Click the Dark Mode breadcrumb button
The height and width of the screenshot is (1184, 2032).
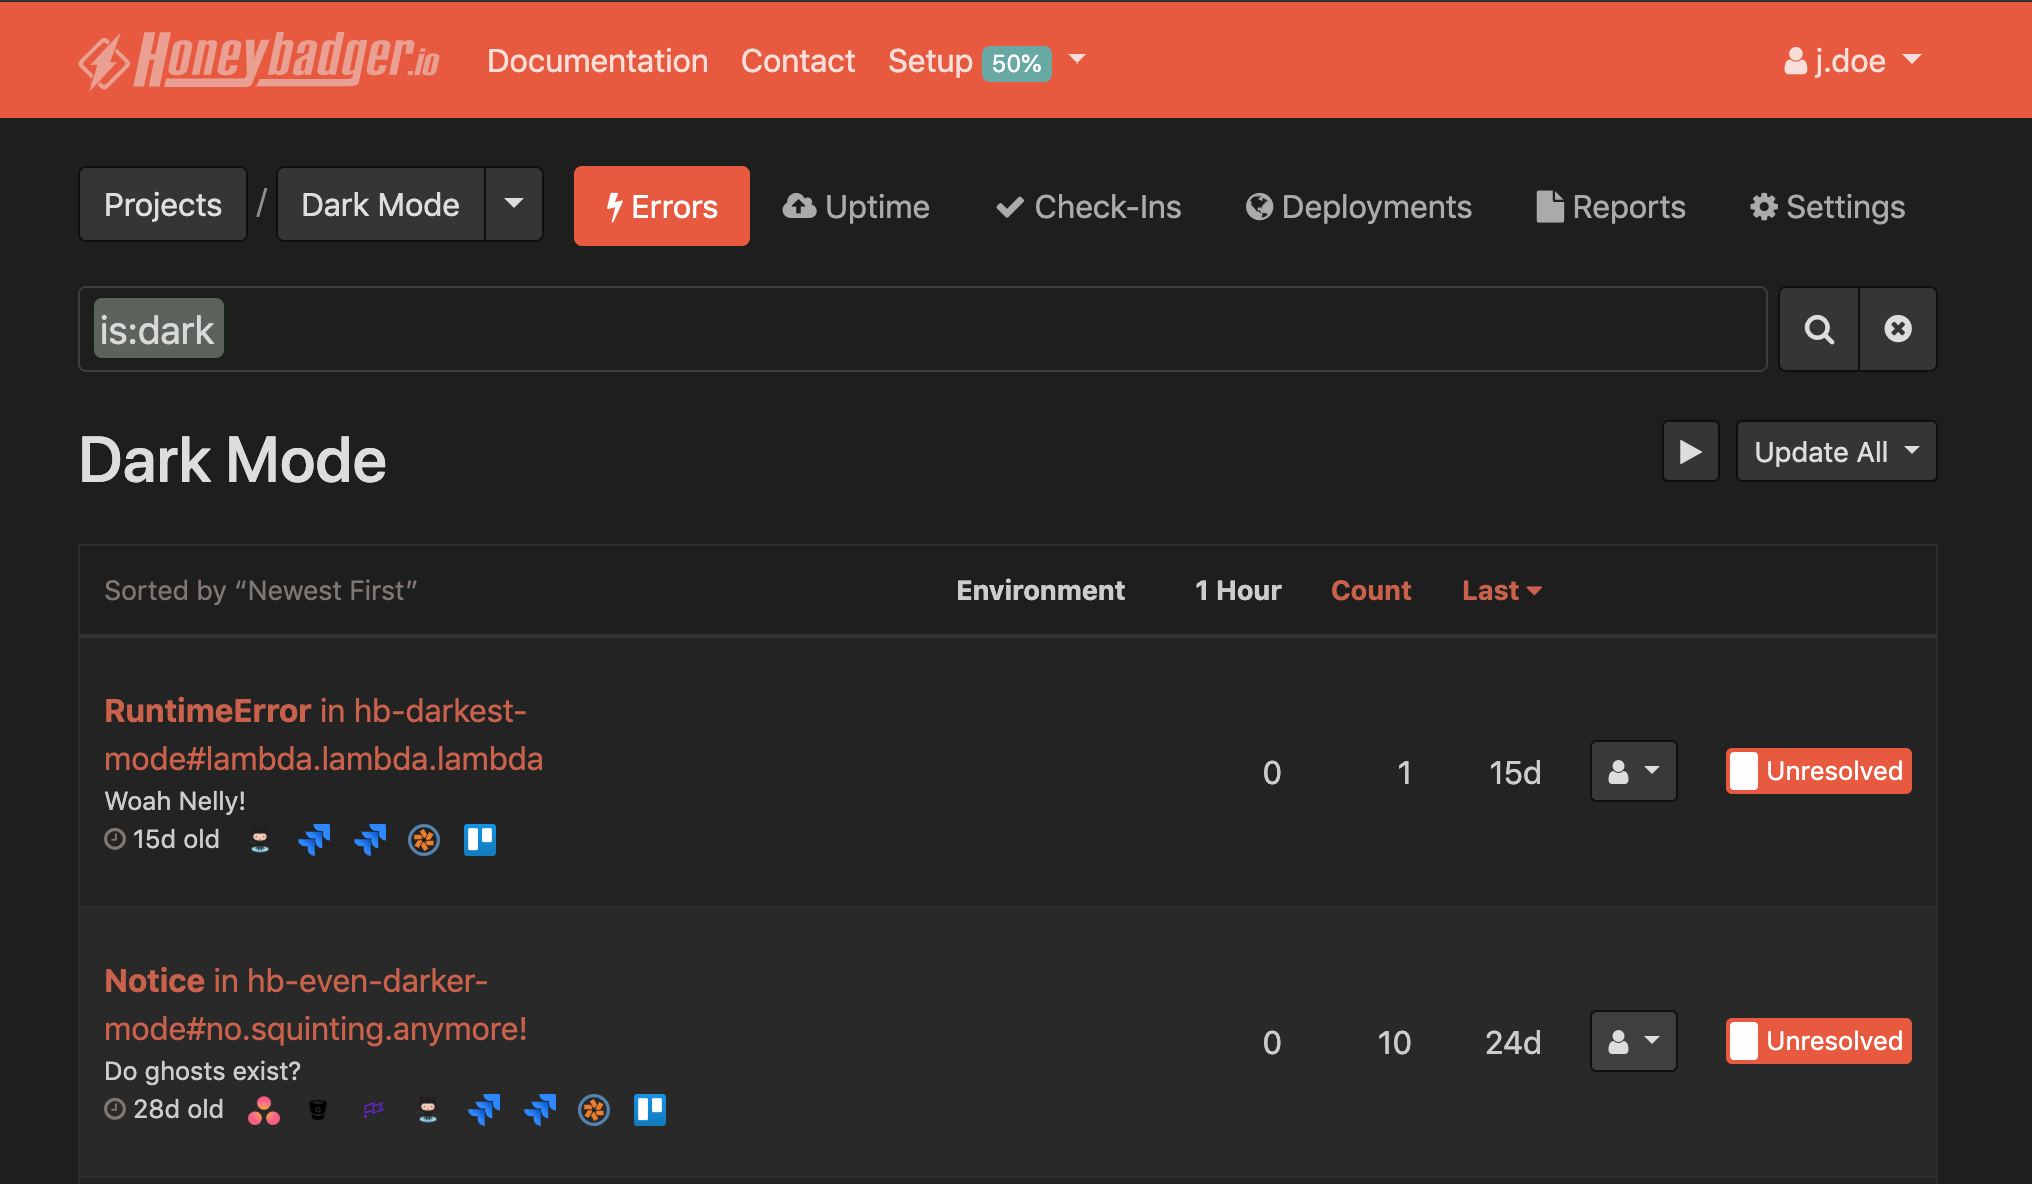(380, 204)
